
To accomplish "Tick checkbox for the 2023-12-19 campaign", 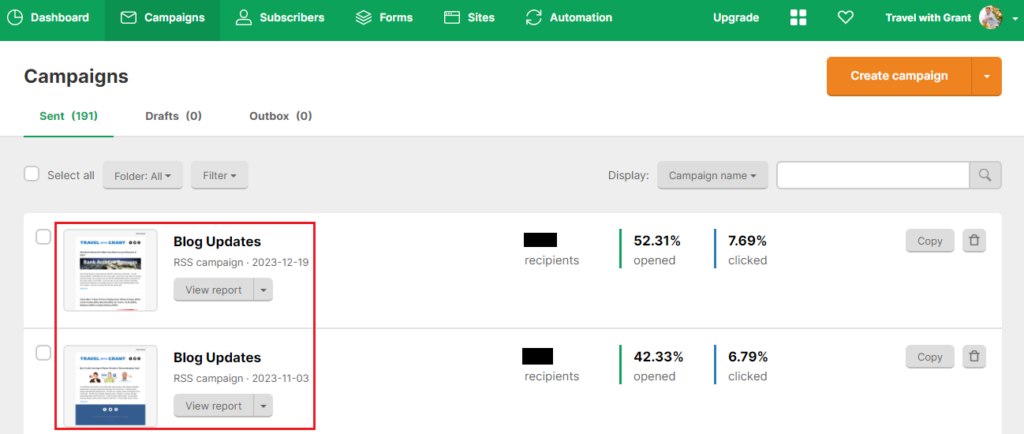I will pyautogui.click(x=43, y=237).
